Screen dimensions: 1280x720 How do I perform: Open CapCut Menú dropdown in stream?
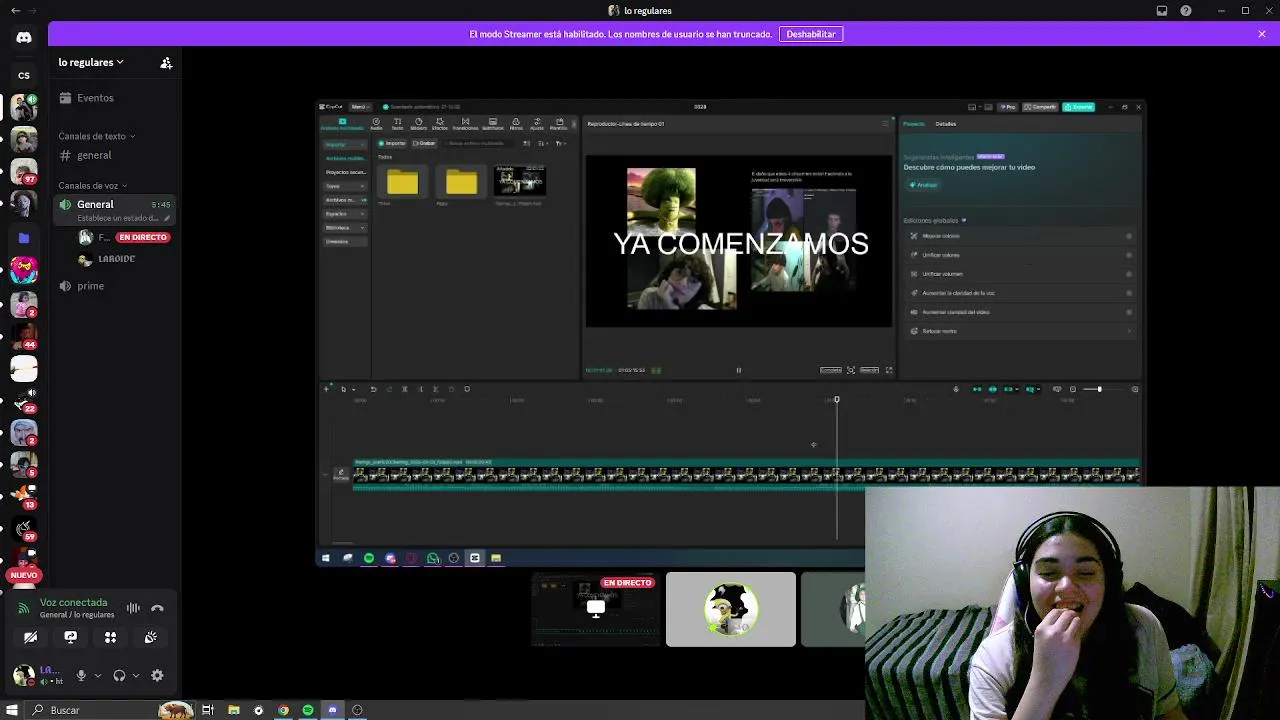coord(359,107)
